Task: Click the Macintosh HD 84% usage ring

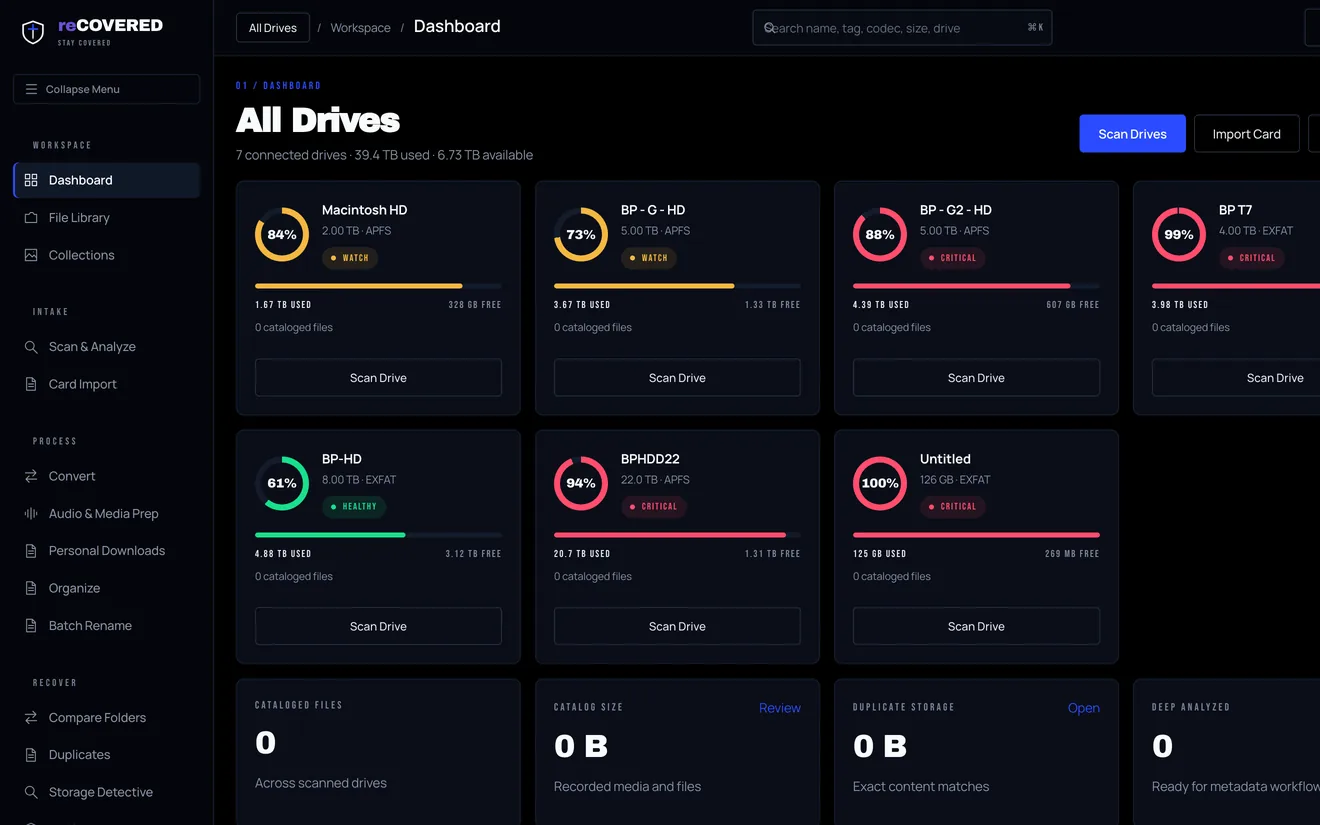Action: (282, 234)
